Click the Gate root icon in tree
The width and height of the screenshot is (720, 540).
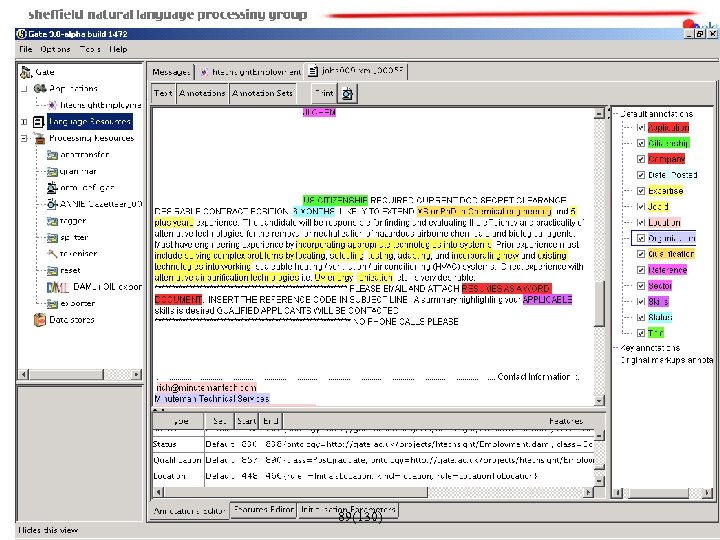pos(26,72)
